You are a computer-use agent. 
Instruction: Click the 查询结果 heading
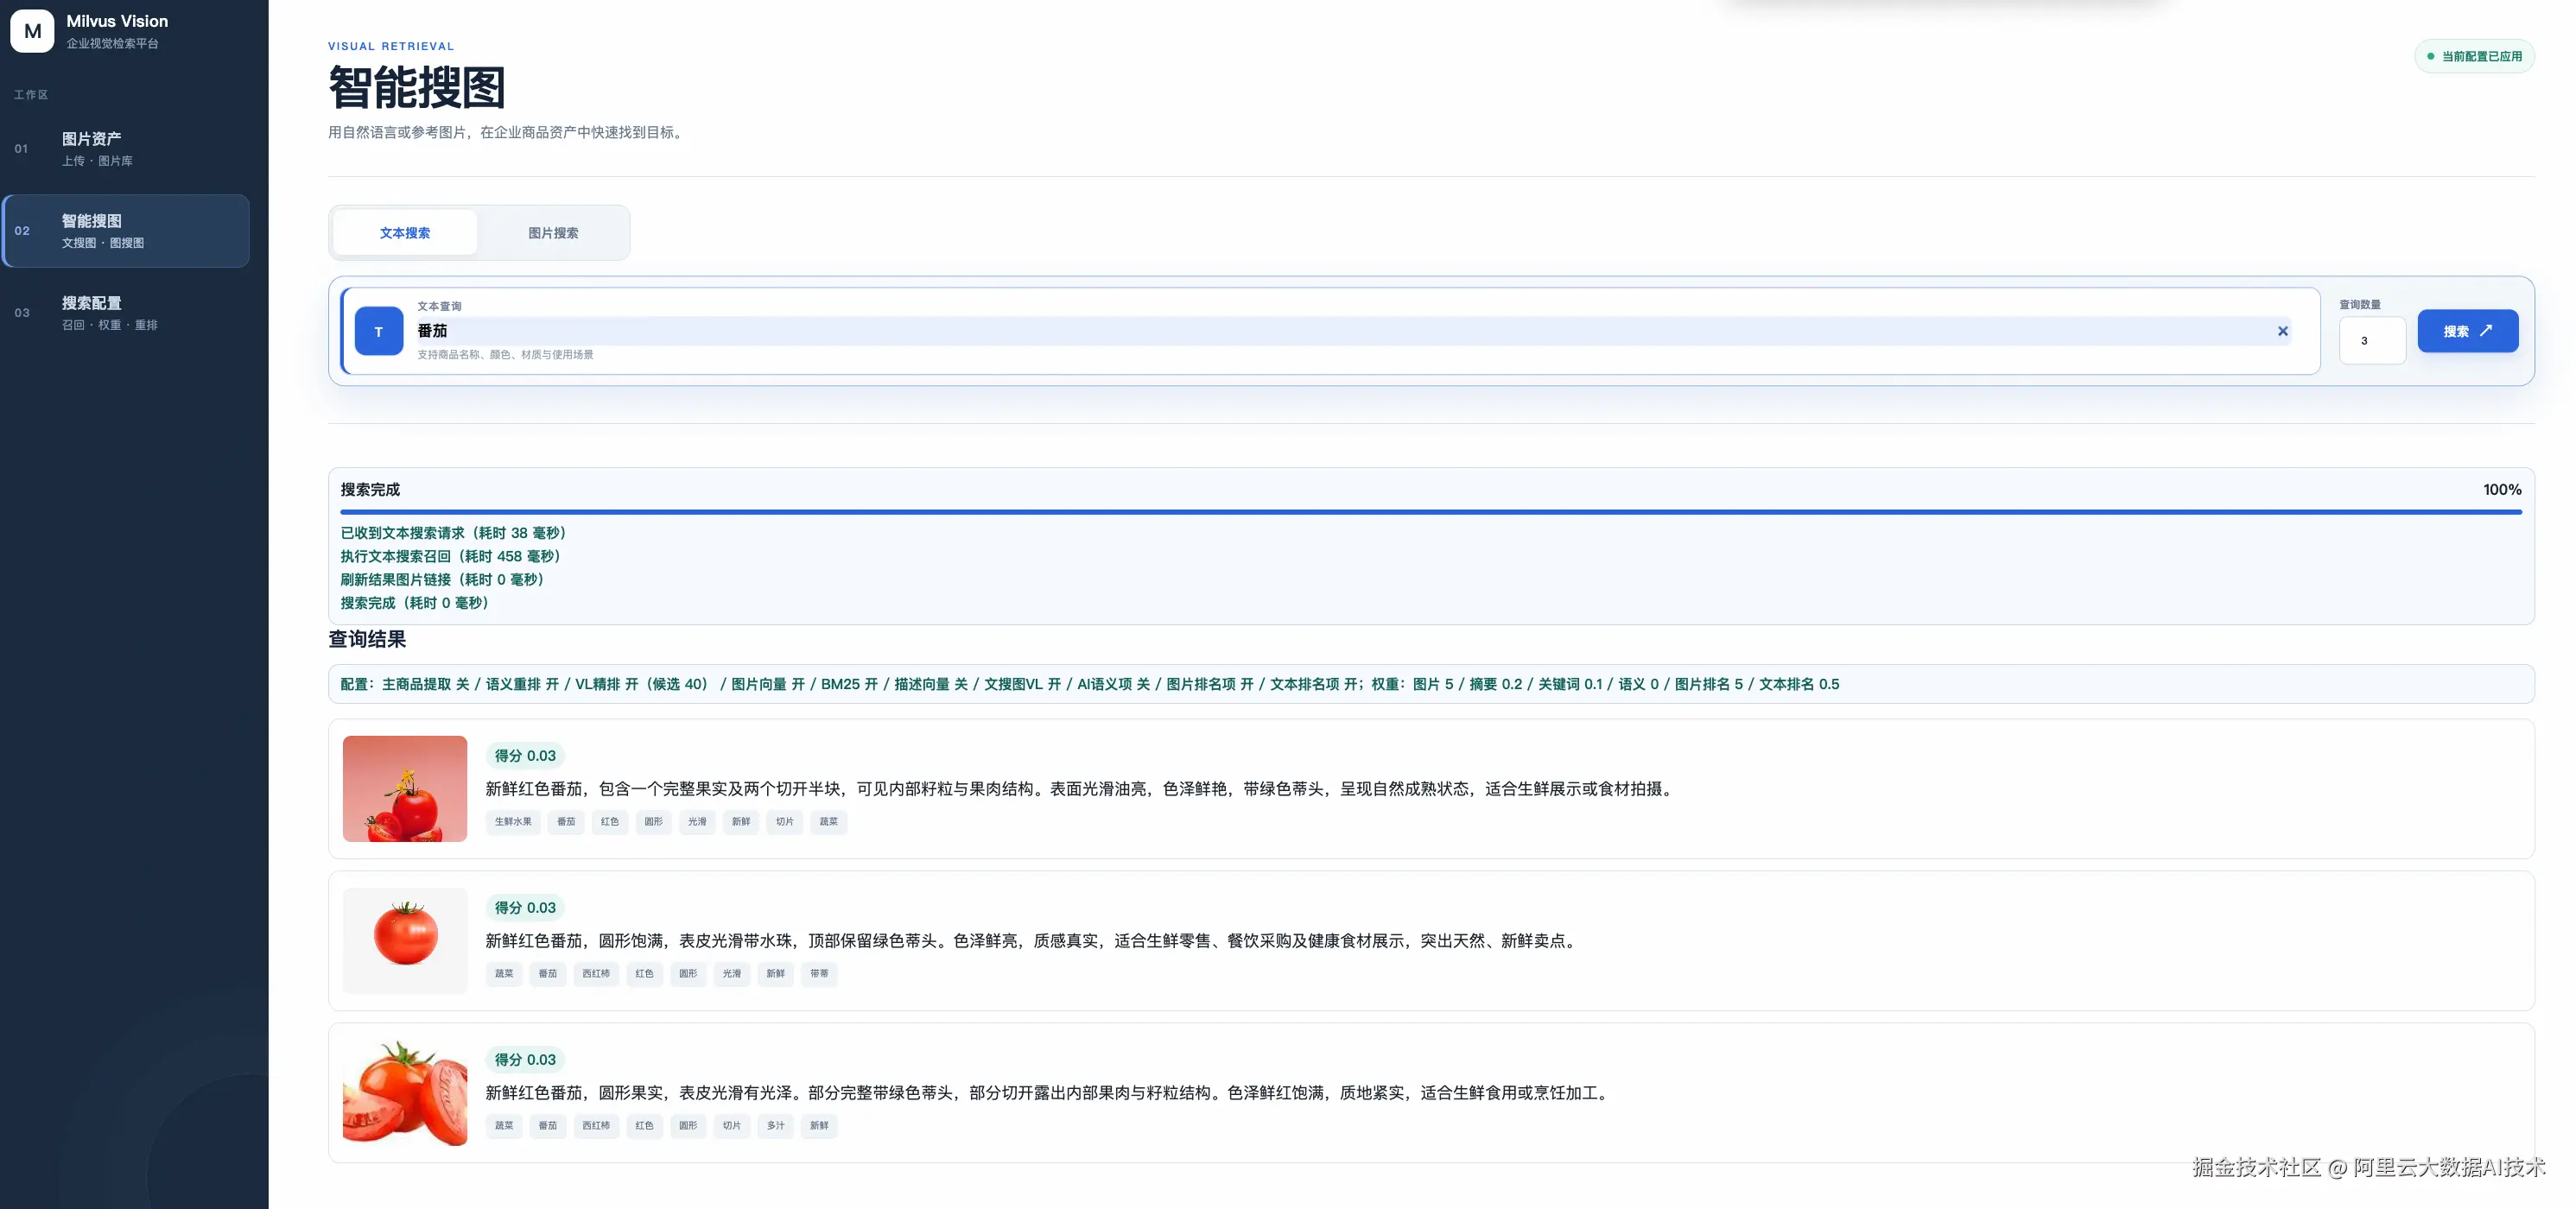(367, 639)
